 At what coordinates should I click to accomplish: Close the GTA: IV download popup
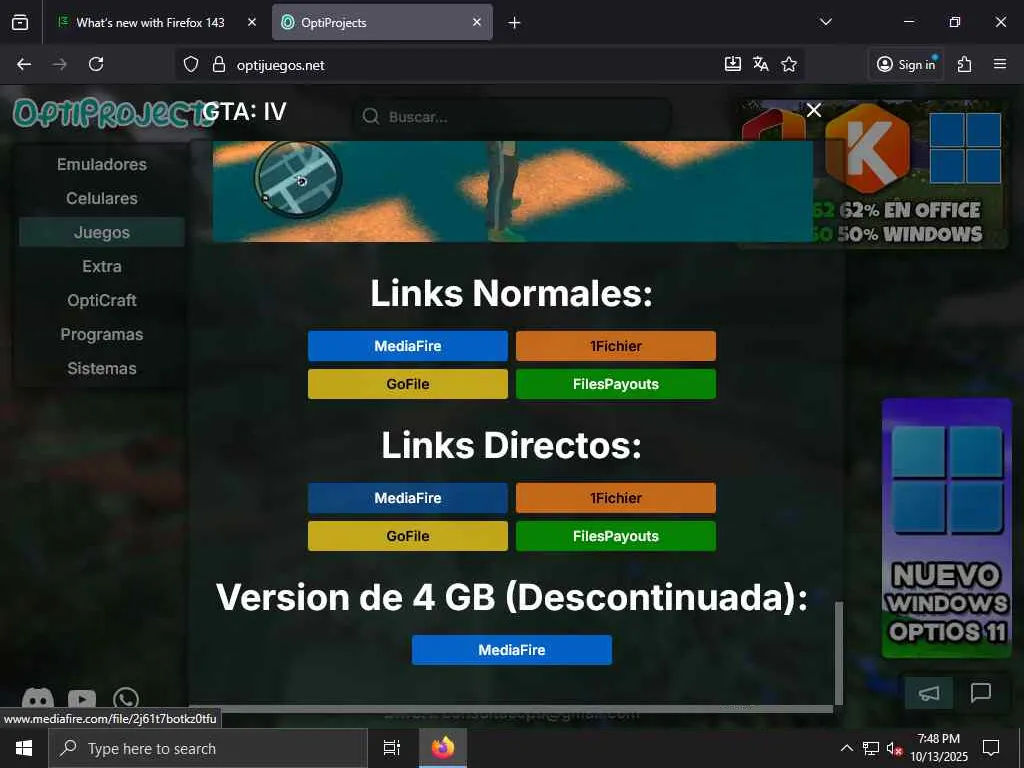[x=814, y=110]
